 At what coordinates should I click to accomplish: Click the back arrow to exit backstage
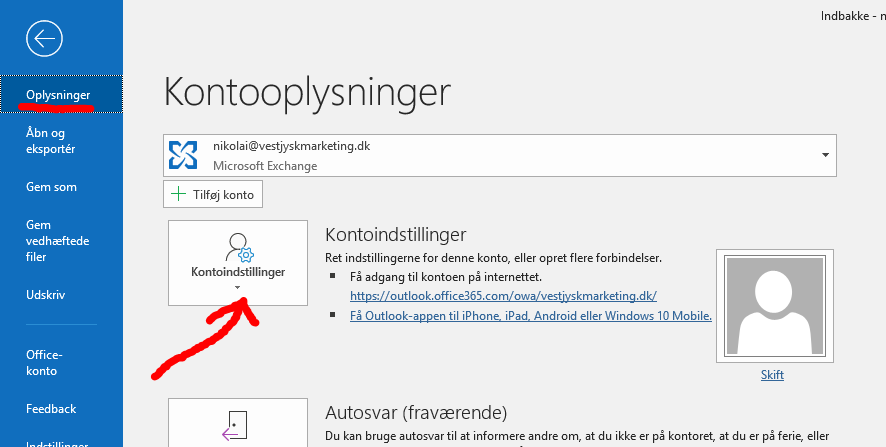point(43,39)
